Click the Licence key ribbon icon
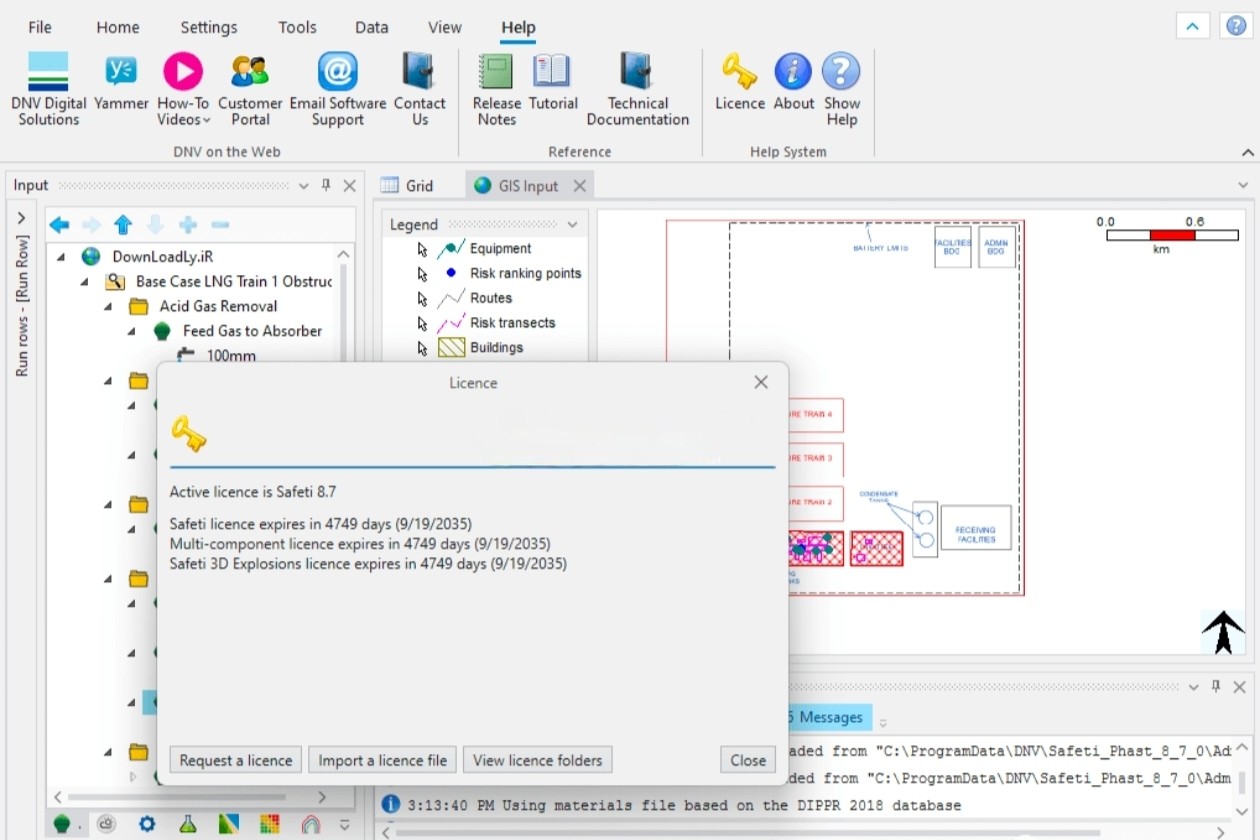 (x=739, y=71)
